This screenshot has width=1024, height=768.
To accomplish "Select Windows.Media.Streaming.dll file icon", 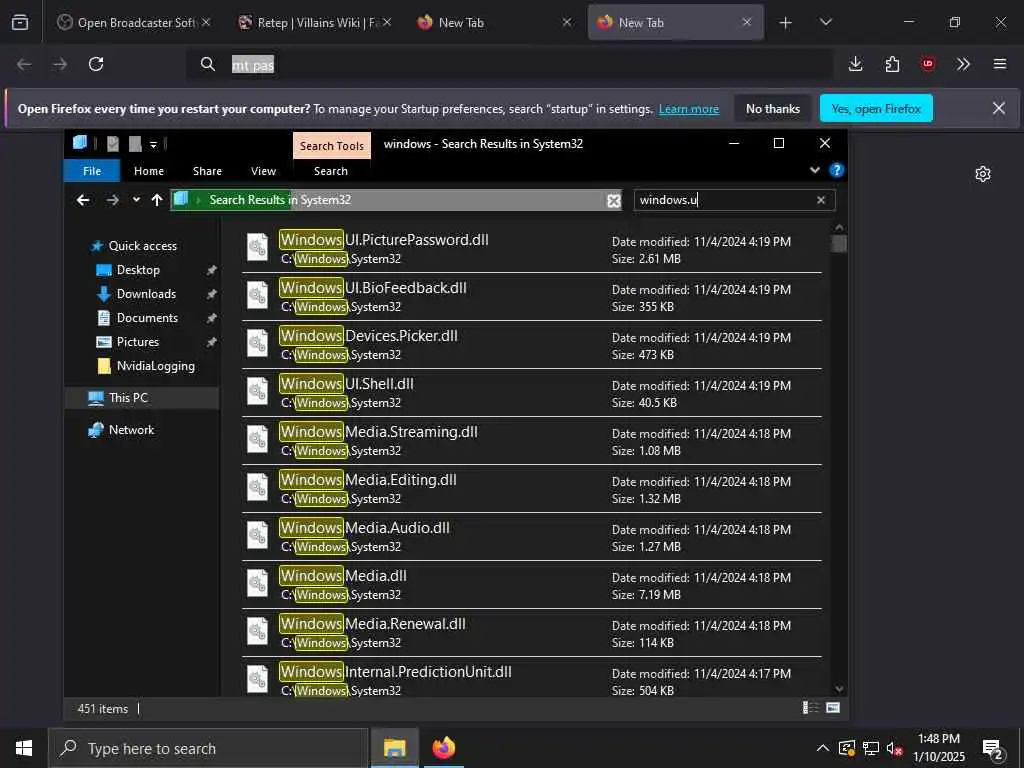I will (257, 440).
